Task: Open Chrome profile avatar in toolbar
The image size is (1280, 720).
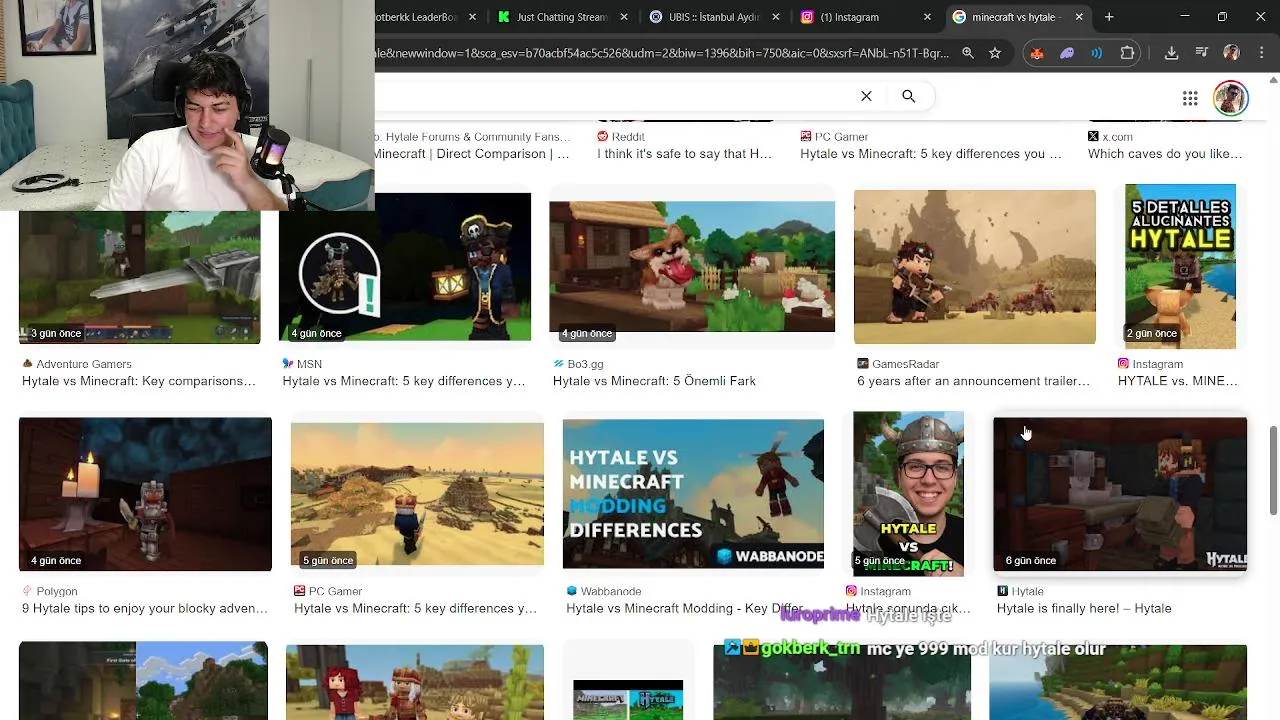Action: click(1231, 53)
